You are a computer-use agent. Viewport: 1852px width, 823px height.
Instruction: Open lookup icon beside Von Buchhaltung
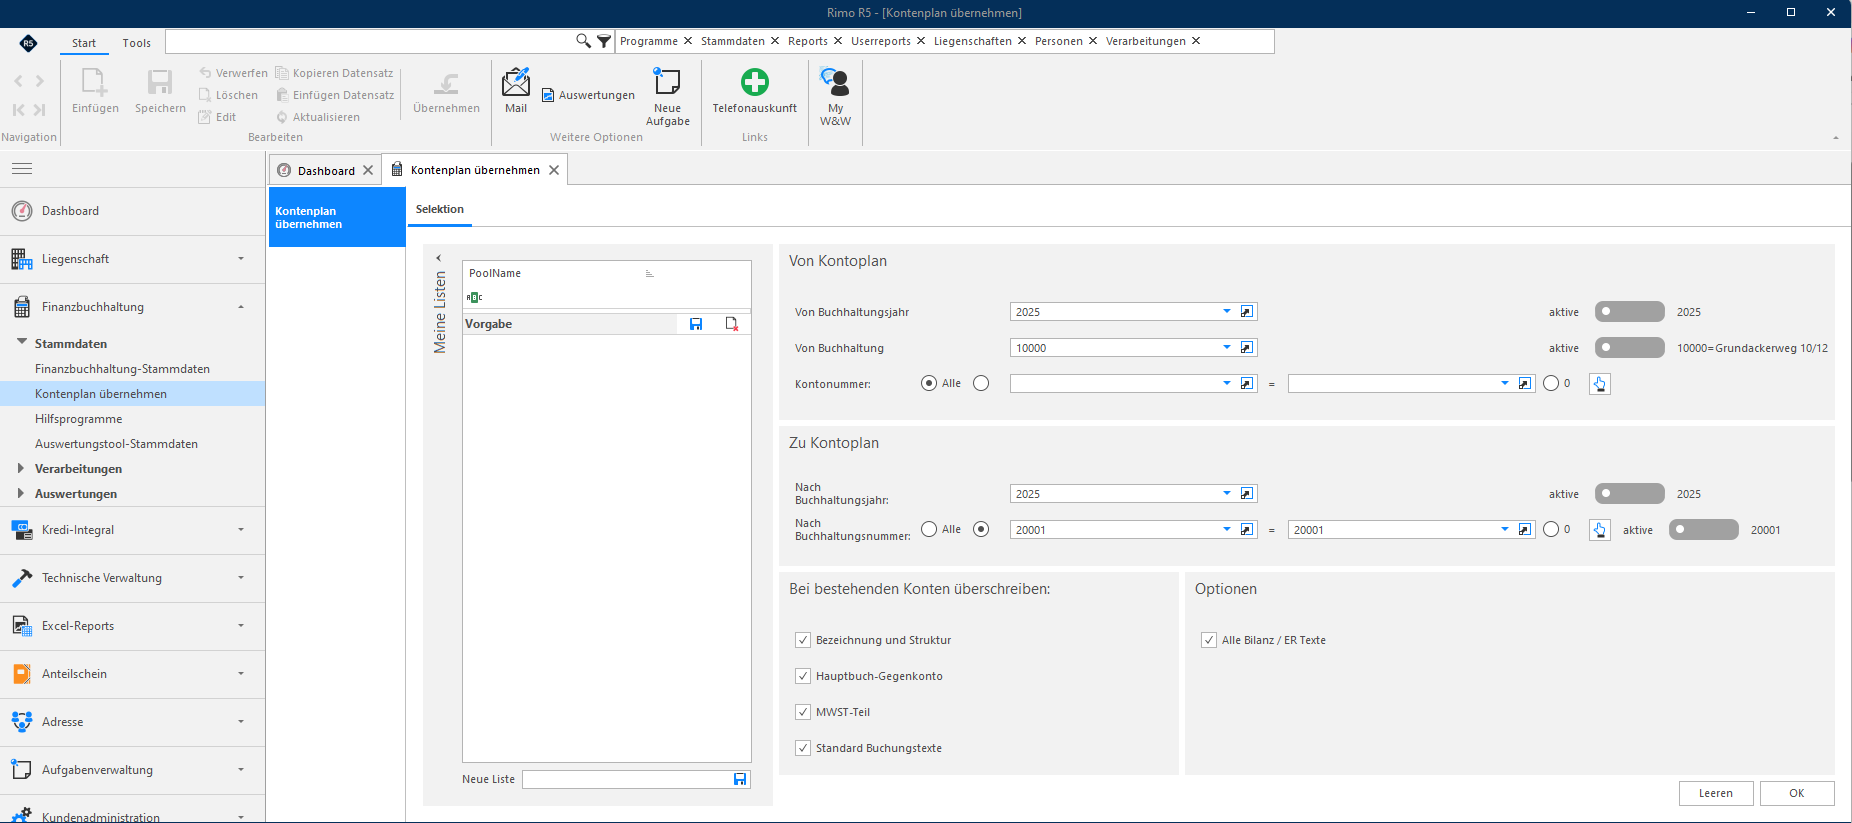(1247, 348)
